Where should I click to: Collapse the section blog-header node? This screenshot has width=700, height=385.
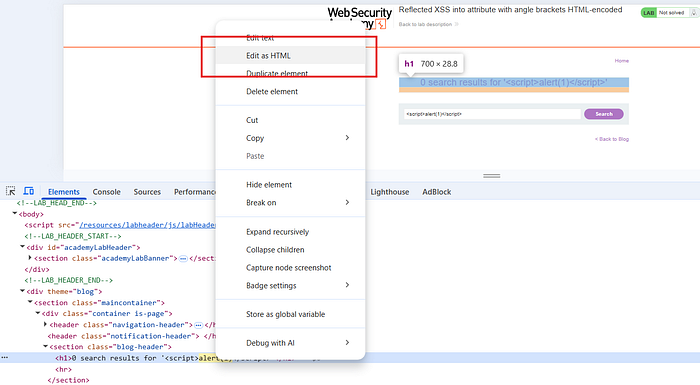coord(45,347)
